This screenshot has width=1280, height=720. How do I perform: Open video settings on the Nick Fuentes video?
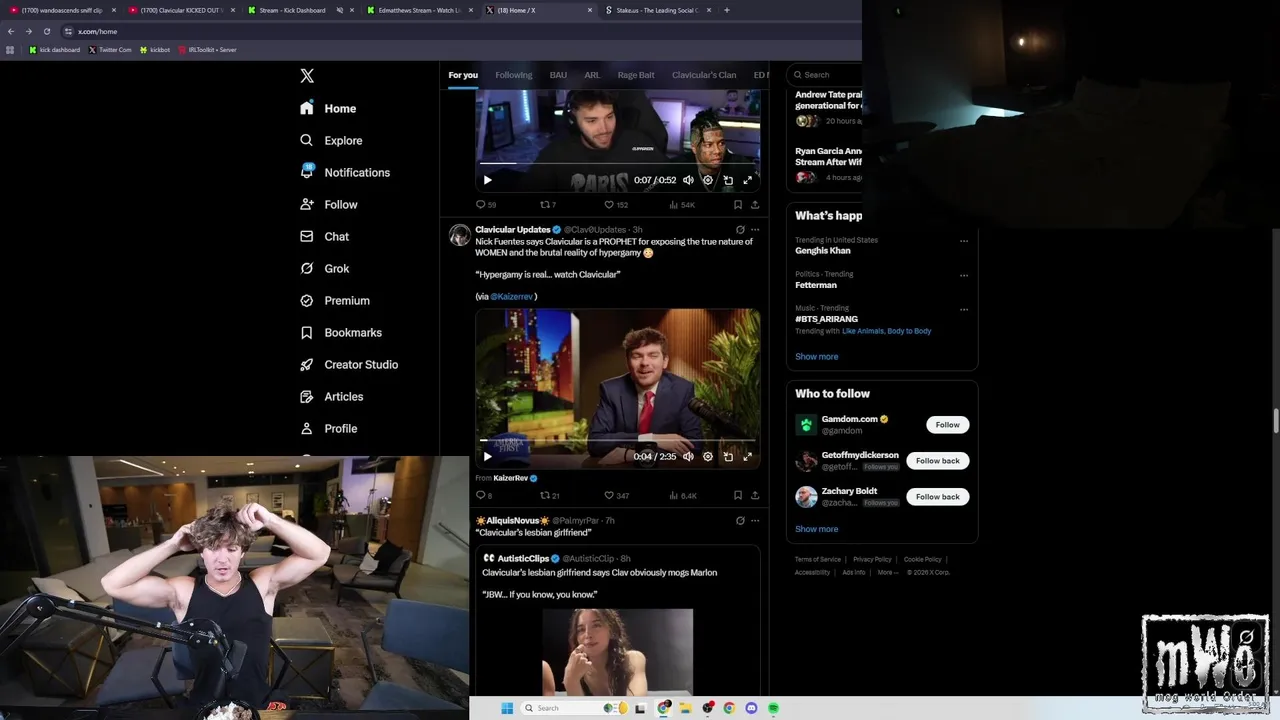(708, 456)
